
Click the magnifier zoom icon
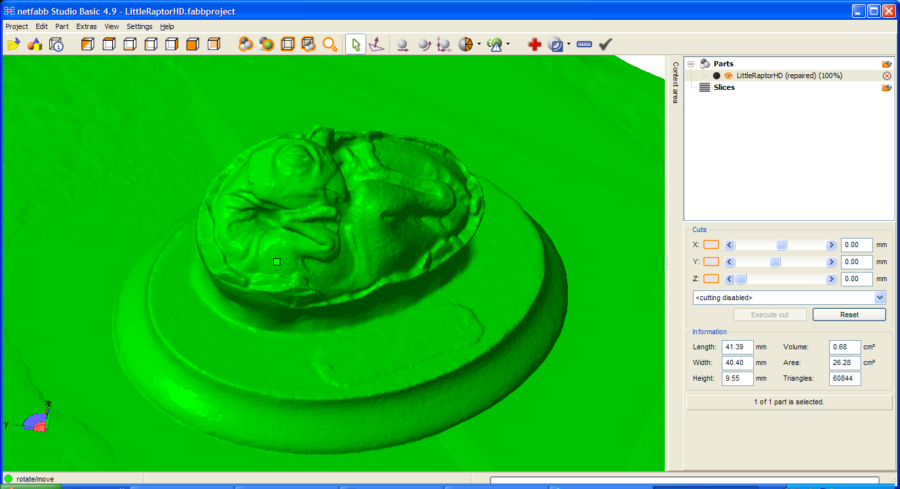coord(329,44)
